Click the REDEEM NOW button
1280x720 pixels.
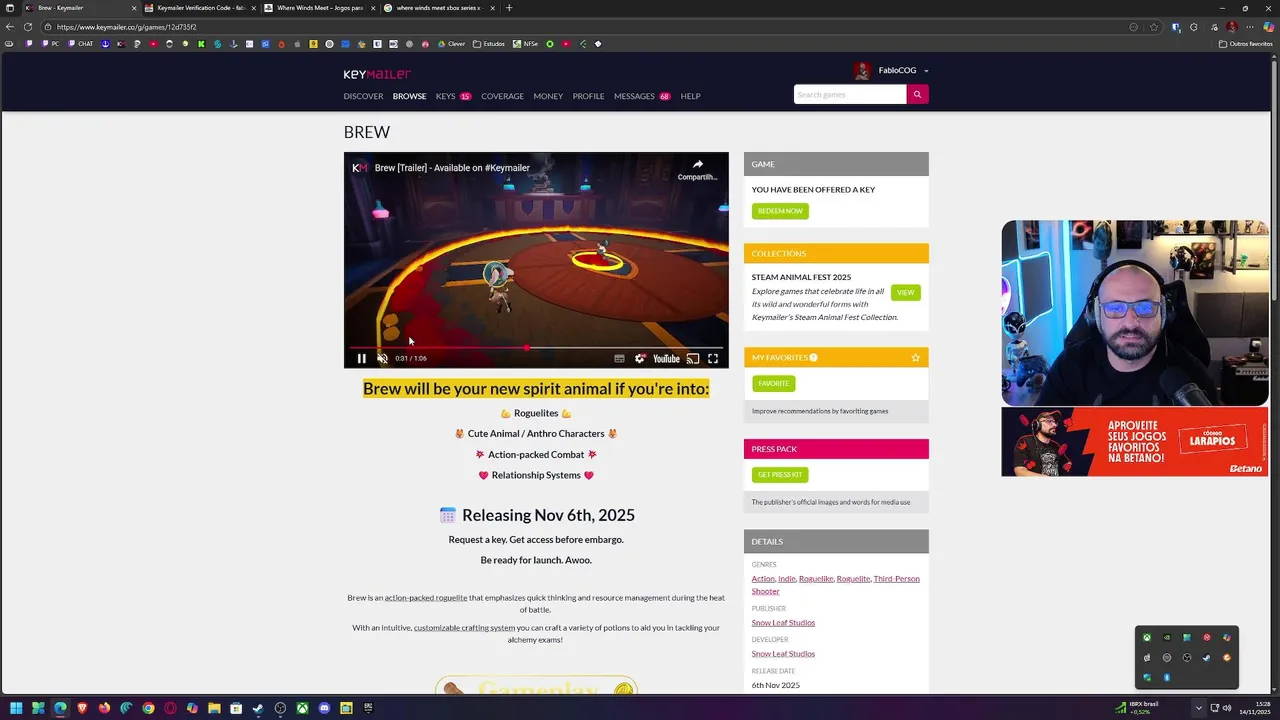click(780, 211)
